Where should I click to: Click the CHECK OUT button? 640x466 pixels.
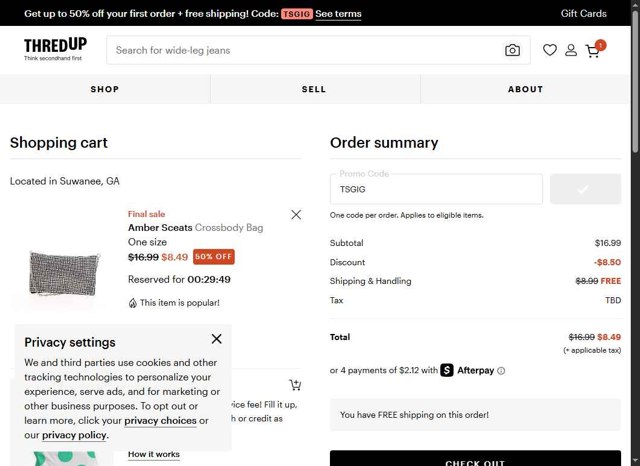tap(476, 459)
